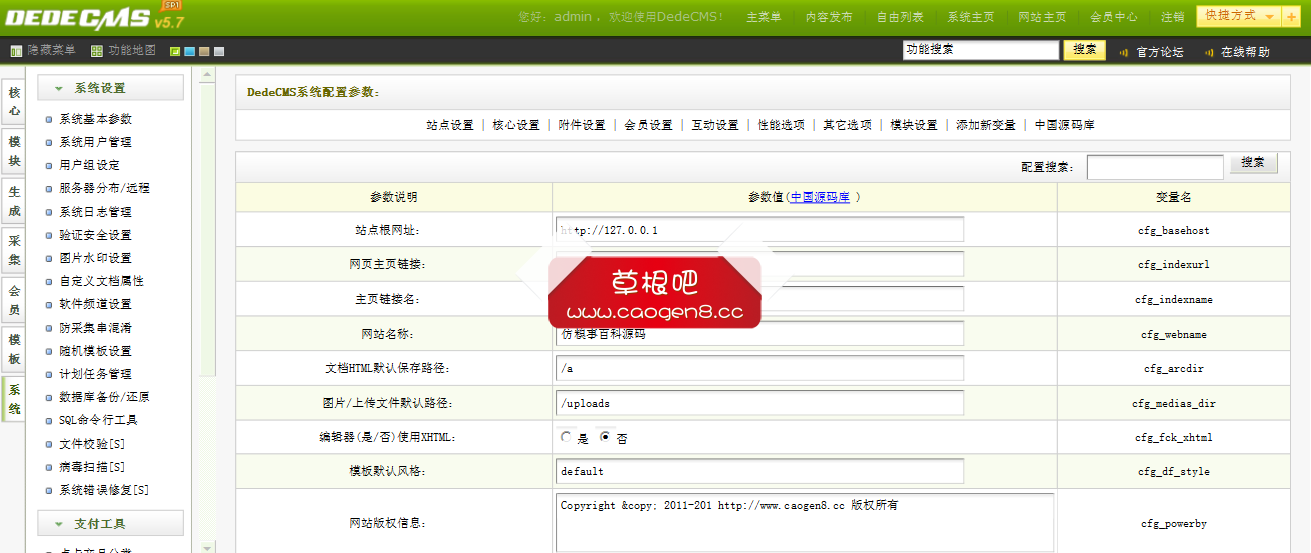Click the top bar 搜索 button
Screen dimensions: 1311x553
pyautogui.click(x=1084, y=50)
